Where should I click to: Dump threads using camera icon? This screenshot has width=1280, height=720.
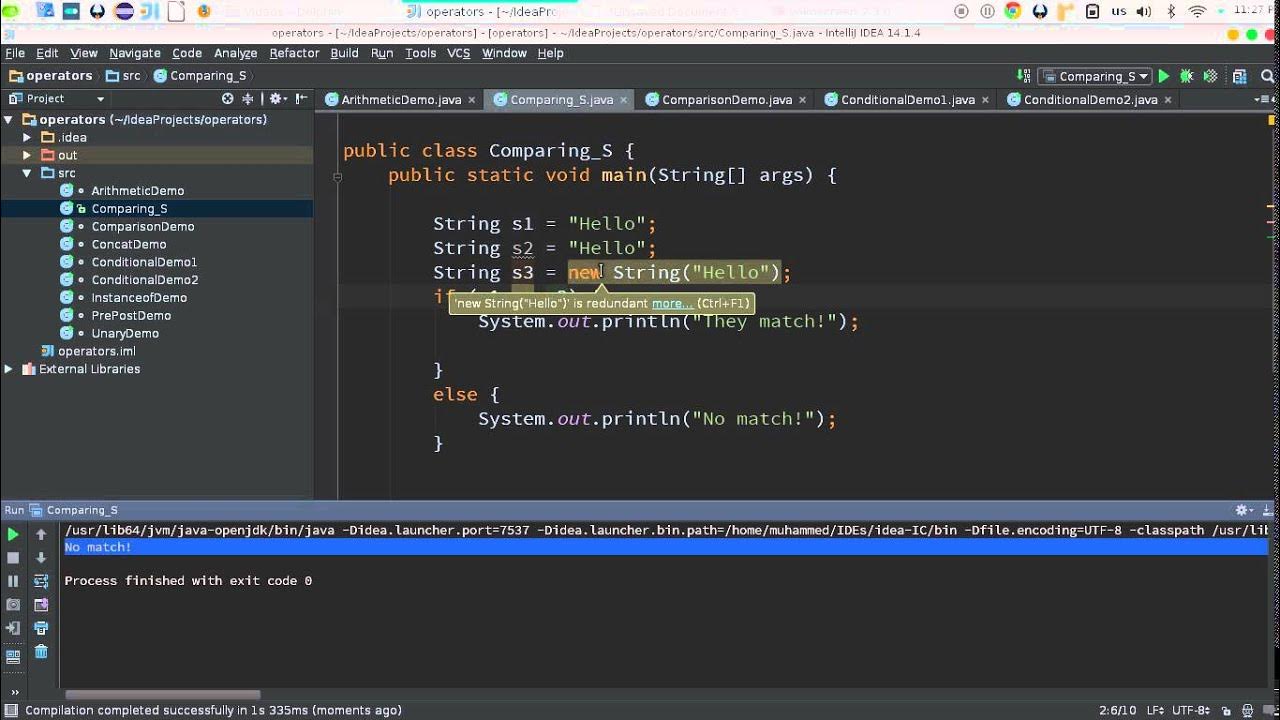pyautogui.click(x=13, y=605)
